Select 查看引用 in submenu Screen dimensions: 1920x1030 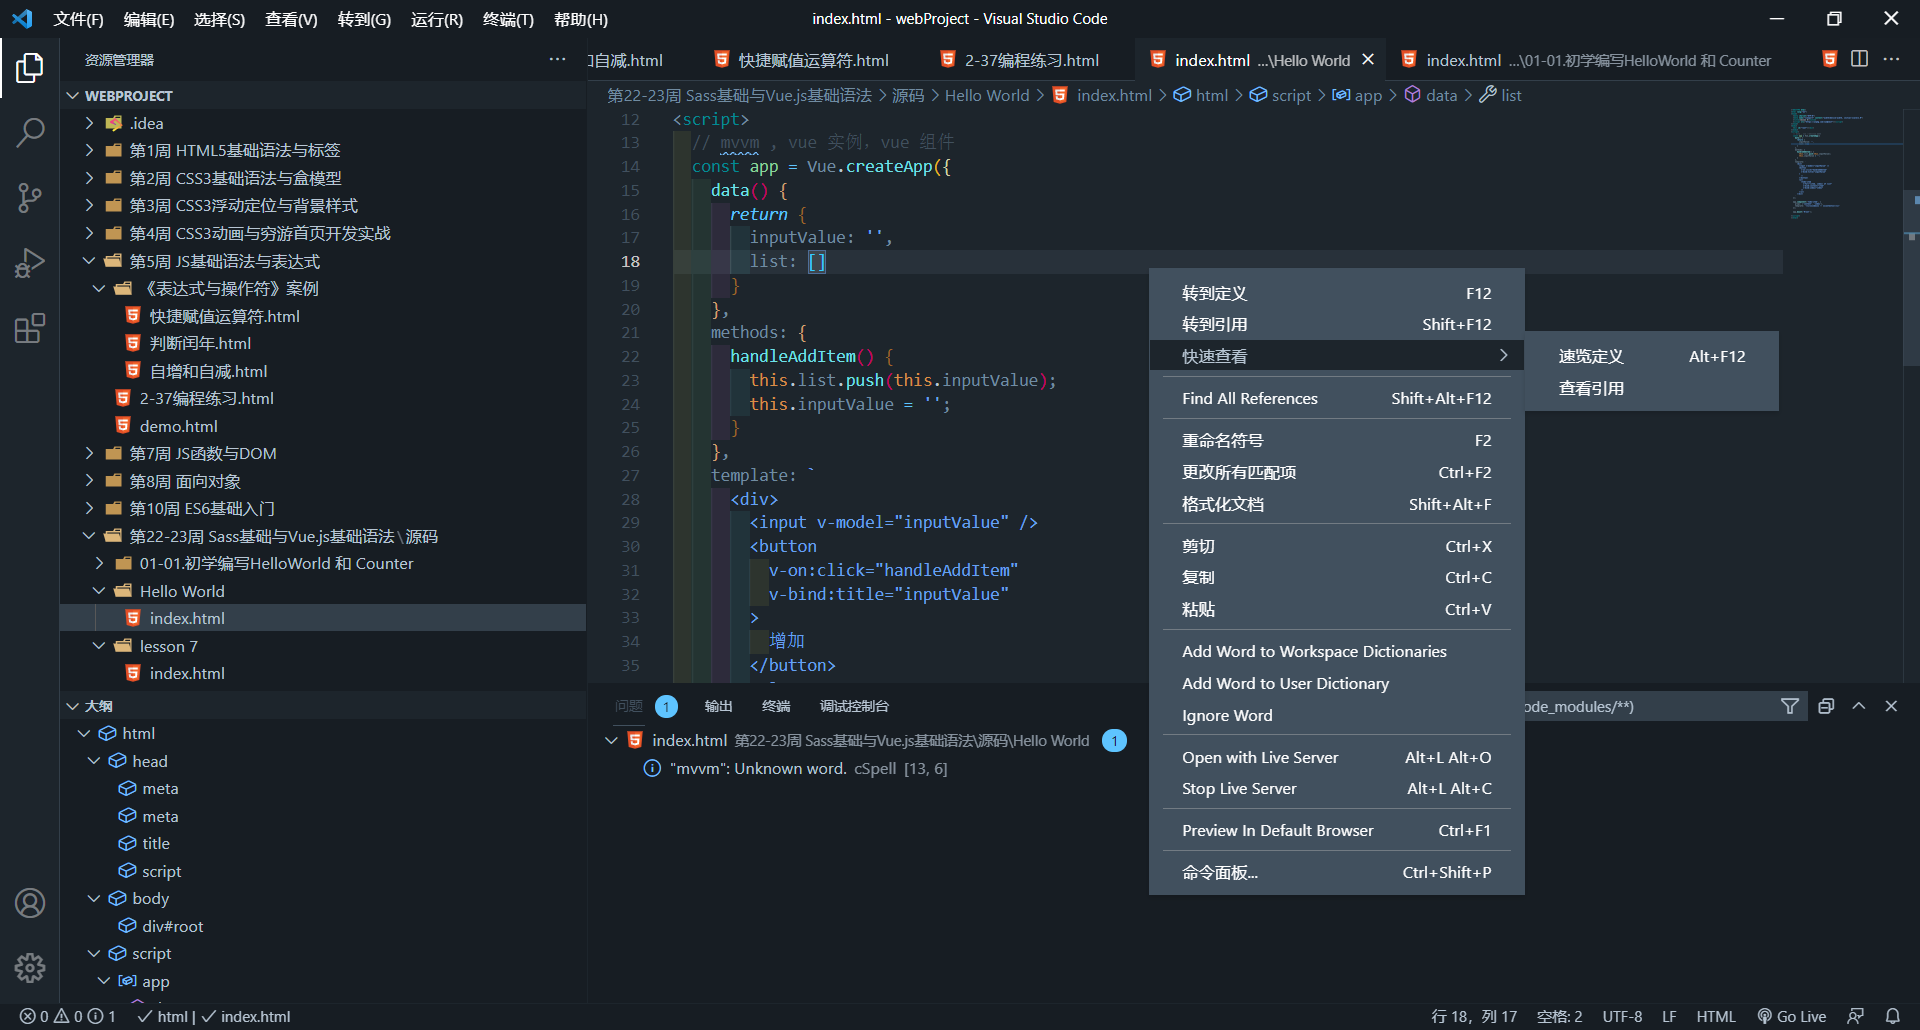click(x=1651, y=388)
